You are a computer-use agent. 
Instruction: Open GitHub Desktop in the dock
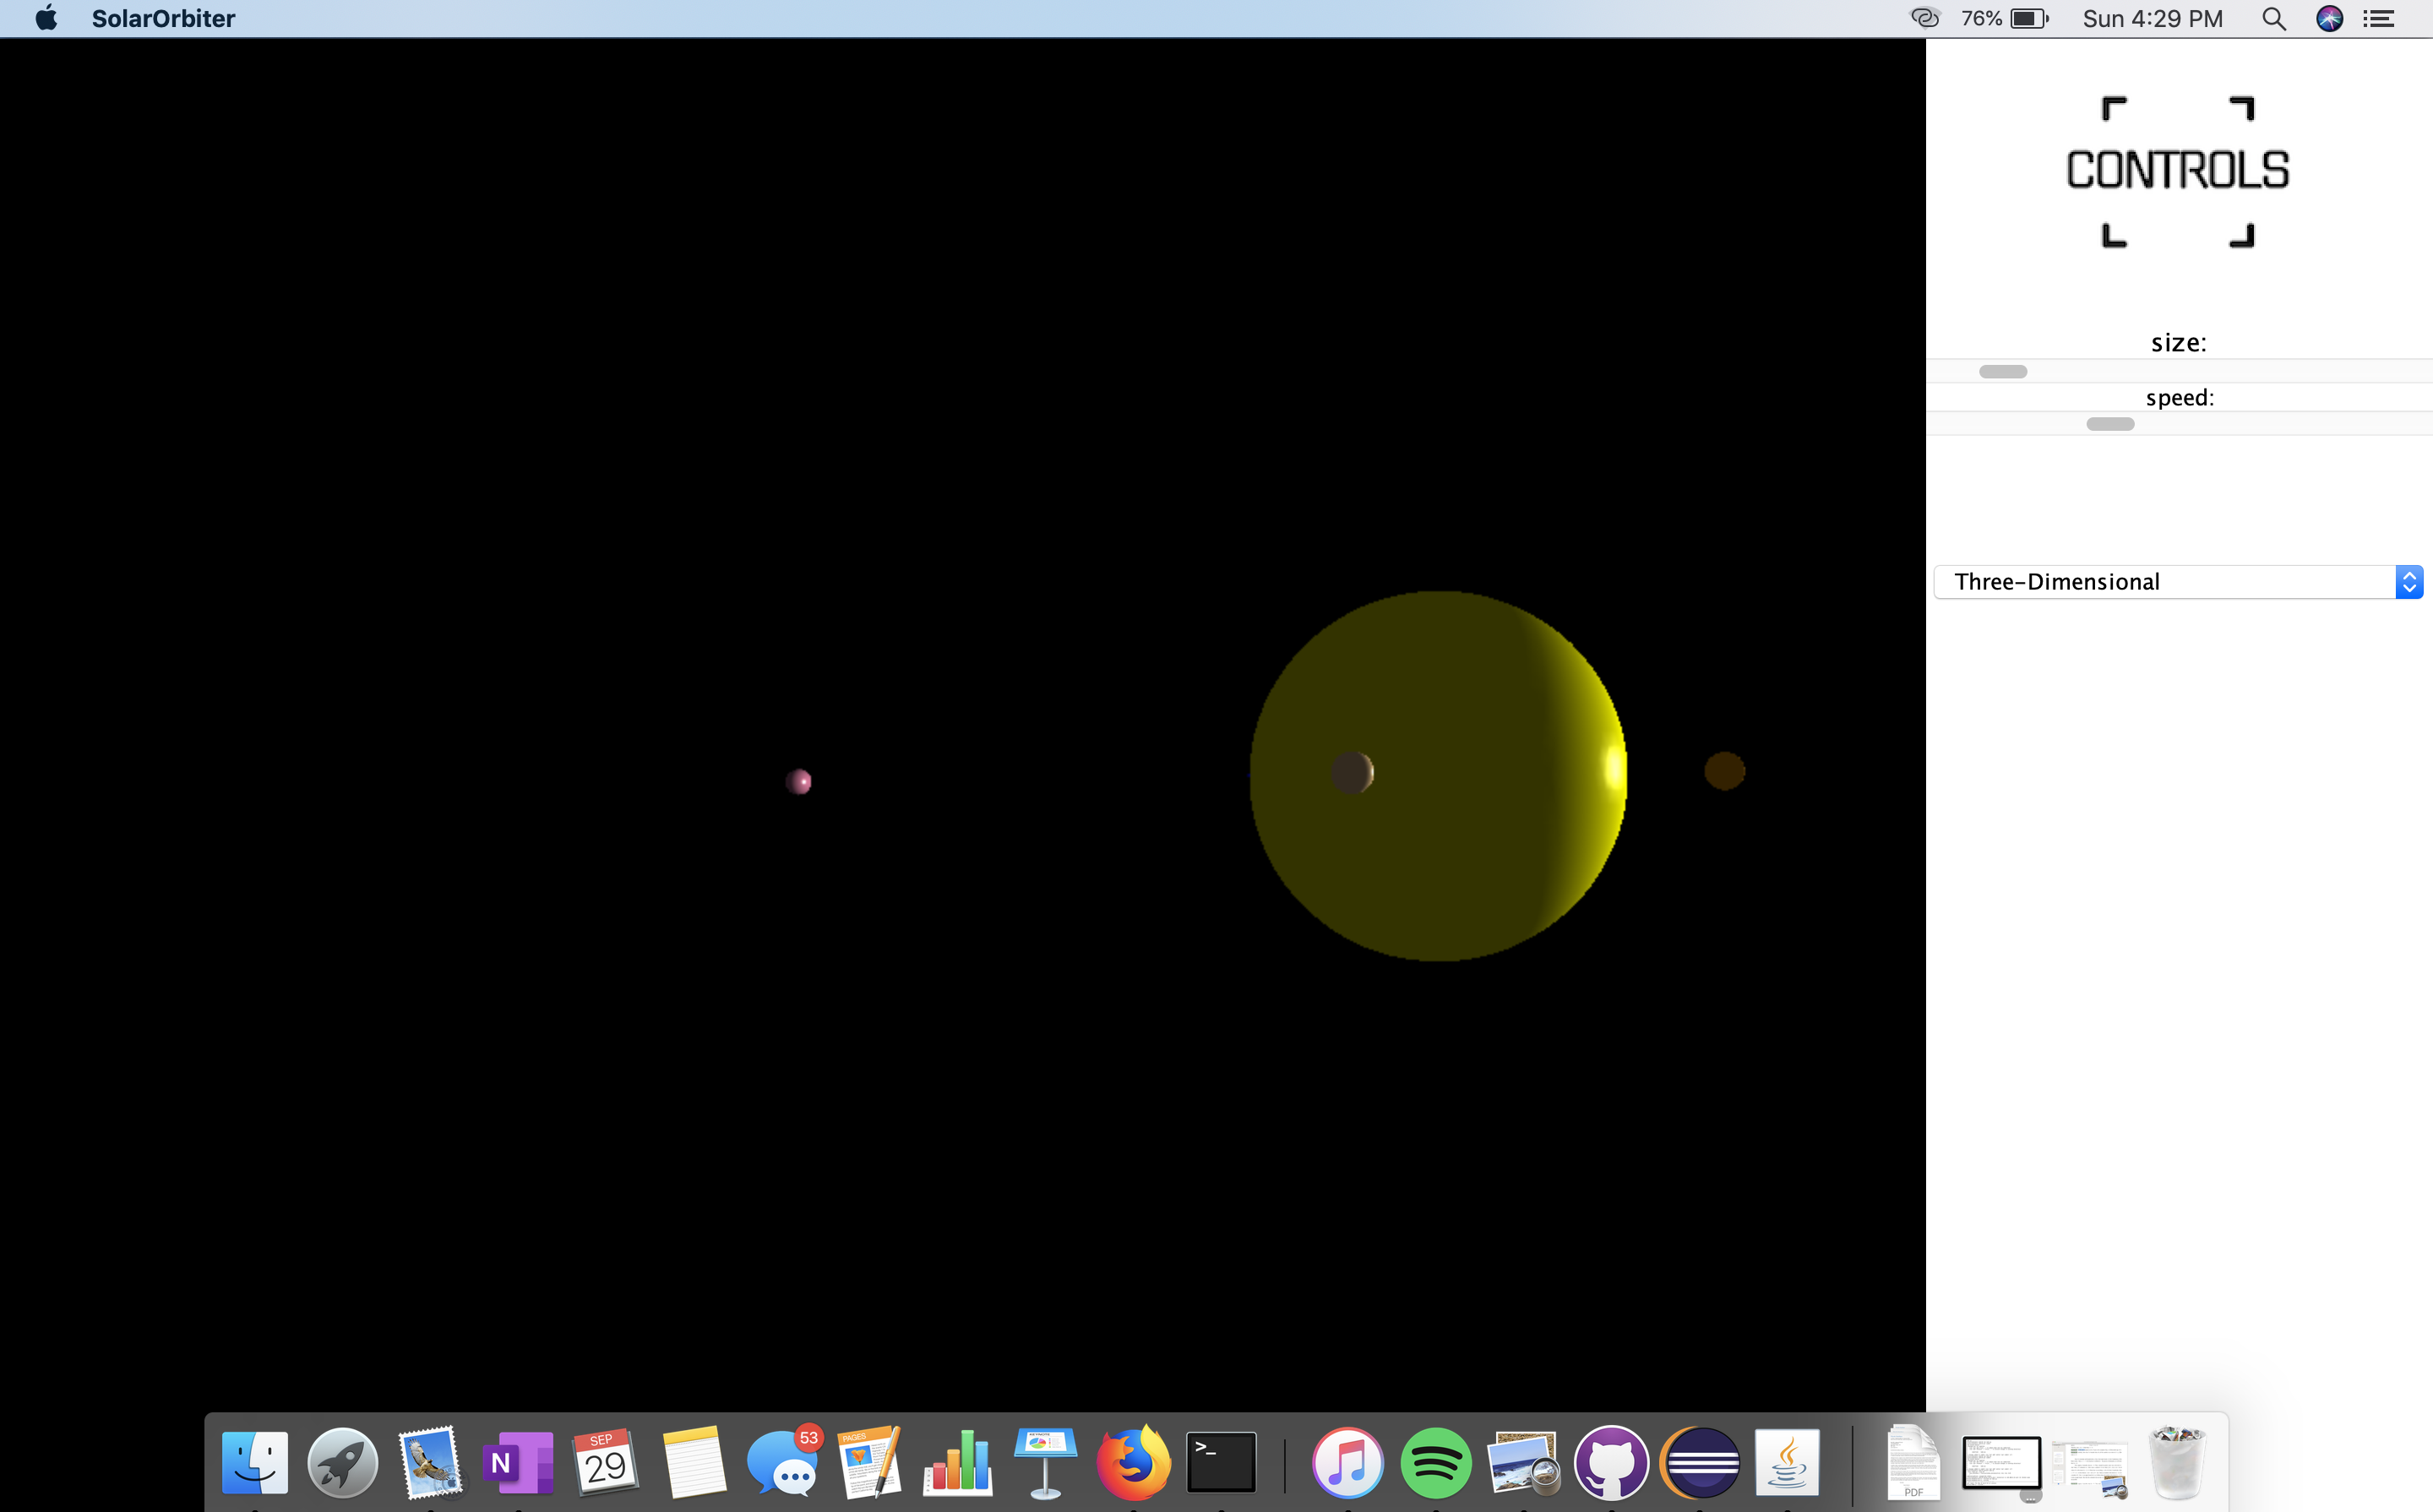point(1610,1462)
